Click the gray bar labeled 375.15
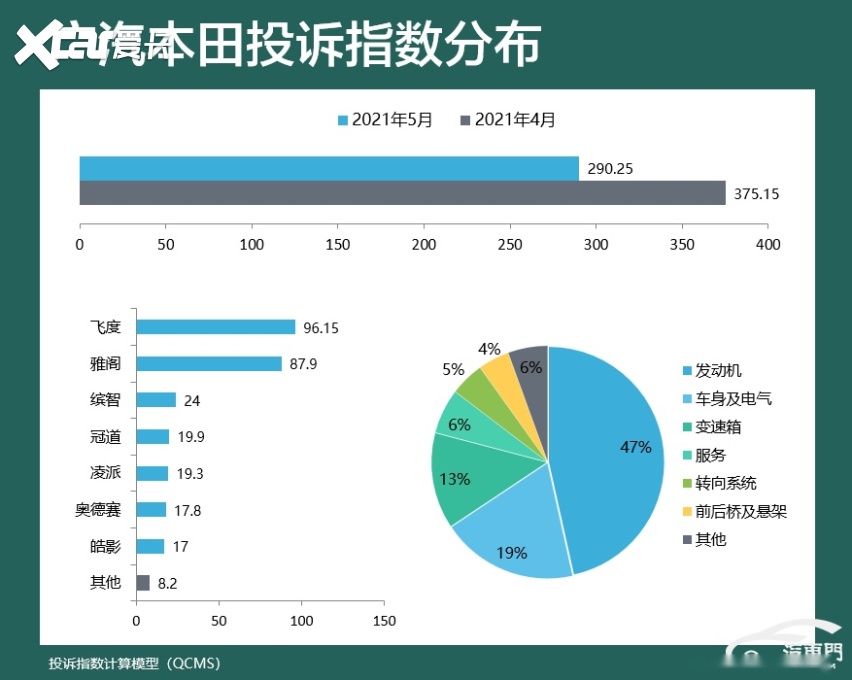Viewport: 852px width, 680px height. pos(402,193)
